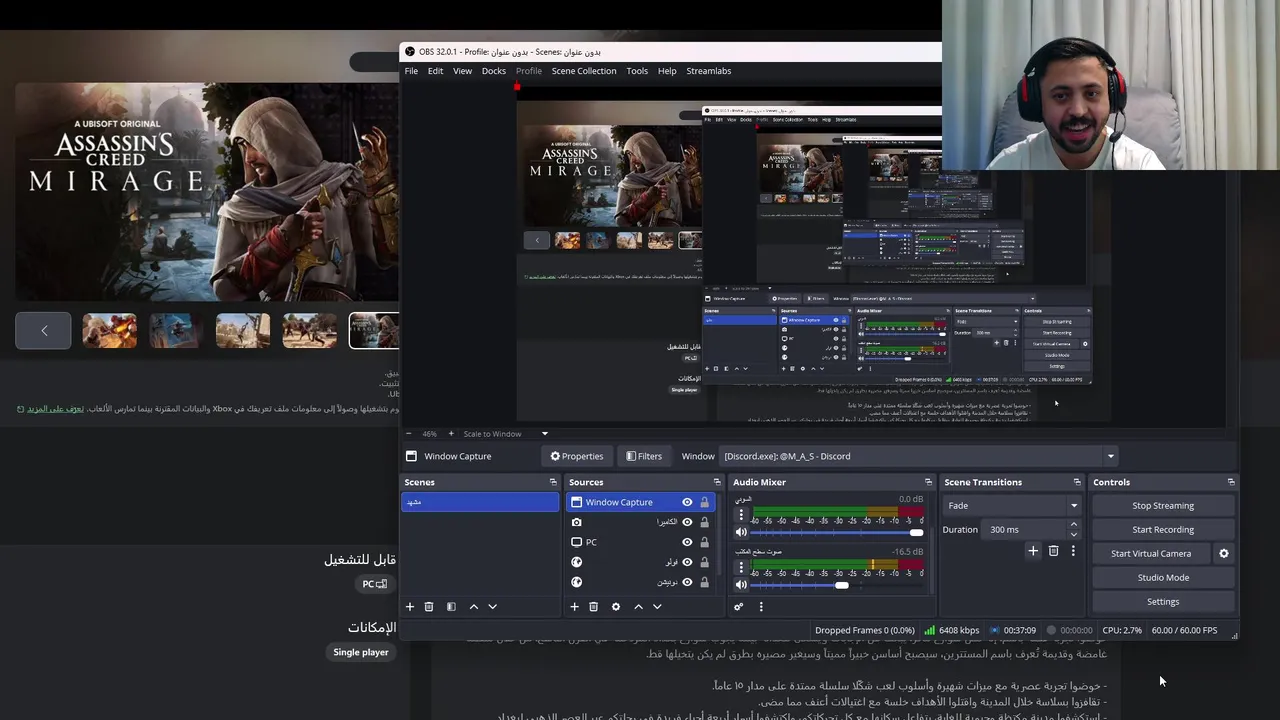Viewport: 1280px width, 720px height.
Task: Open Scale to Window dropdown
Action: (x=506, y=434)
